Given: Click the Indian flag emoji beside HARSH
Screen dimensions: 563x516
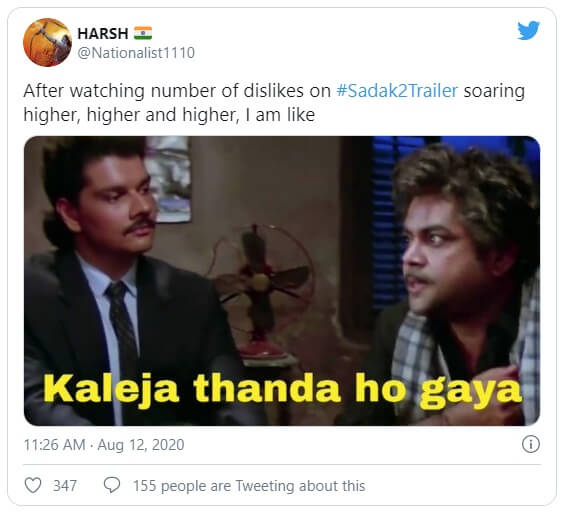Looking at the screenshot, I should pos(143,33).
